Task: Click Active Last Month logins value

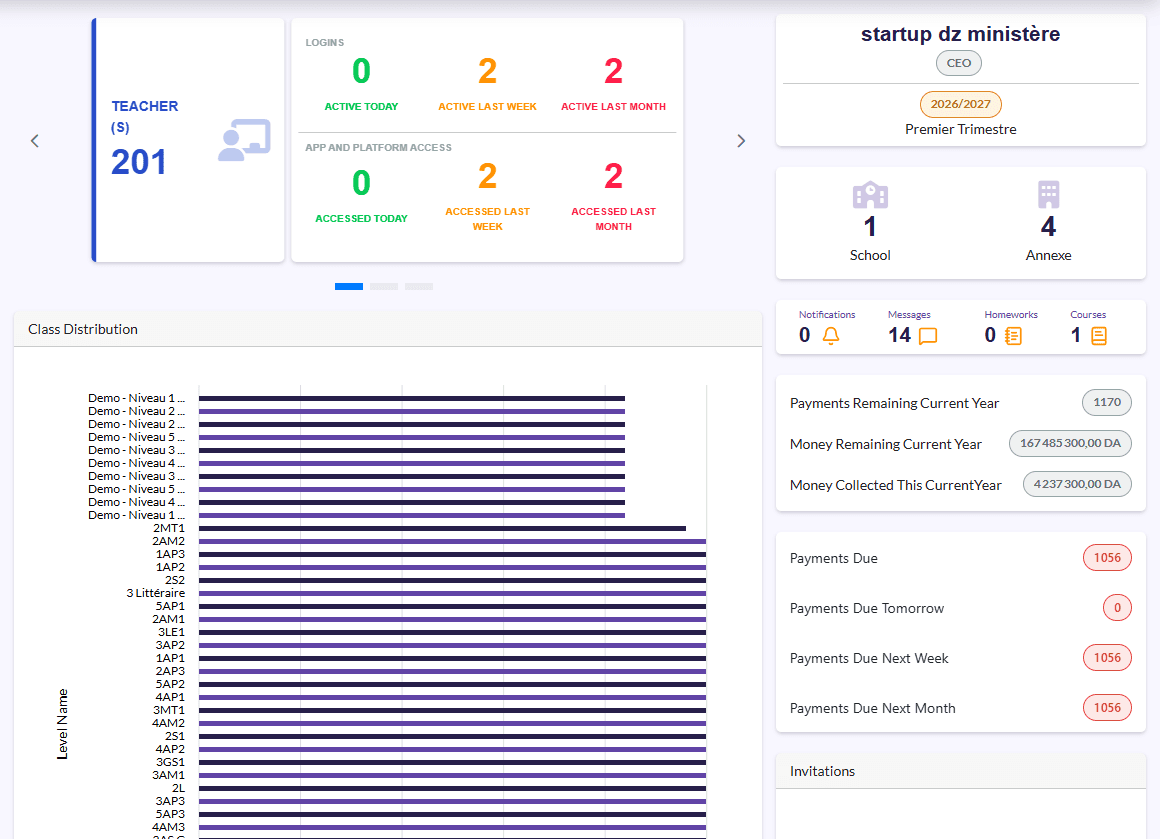Action: pos(613,72)
